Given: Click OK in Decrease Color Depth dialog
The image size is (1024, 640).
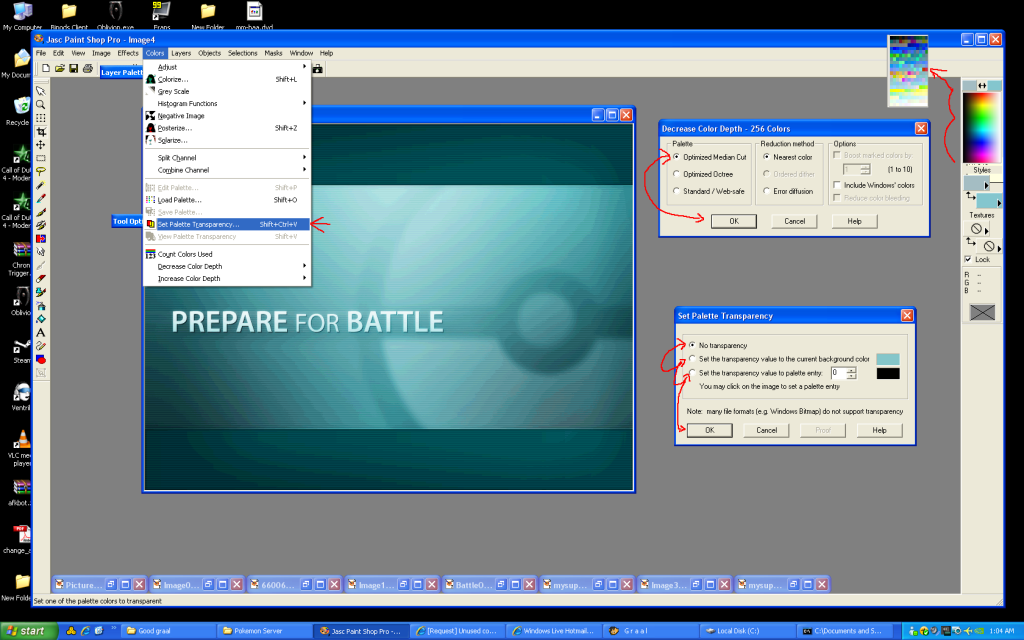Looking at the screenshot, I should (x=734, y=221).
